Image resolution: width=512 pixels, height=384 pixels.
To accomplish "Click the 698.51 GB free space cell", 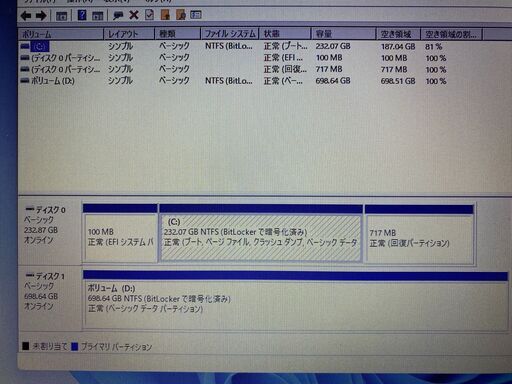I will click(x=398, y=81).
